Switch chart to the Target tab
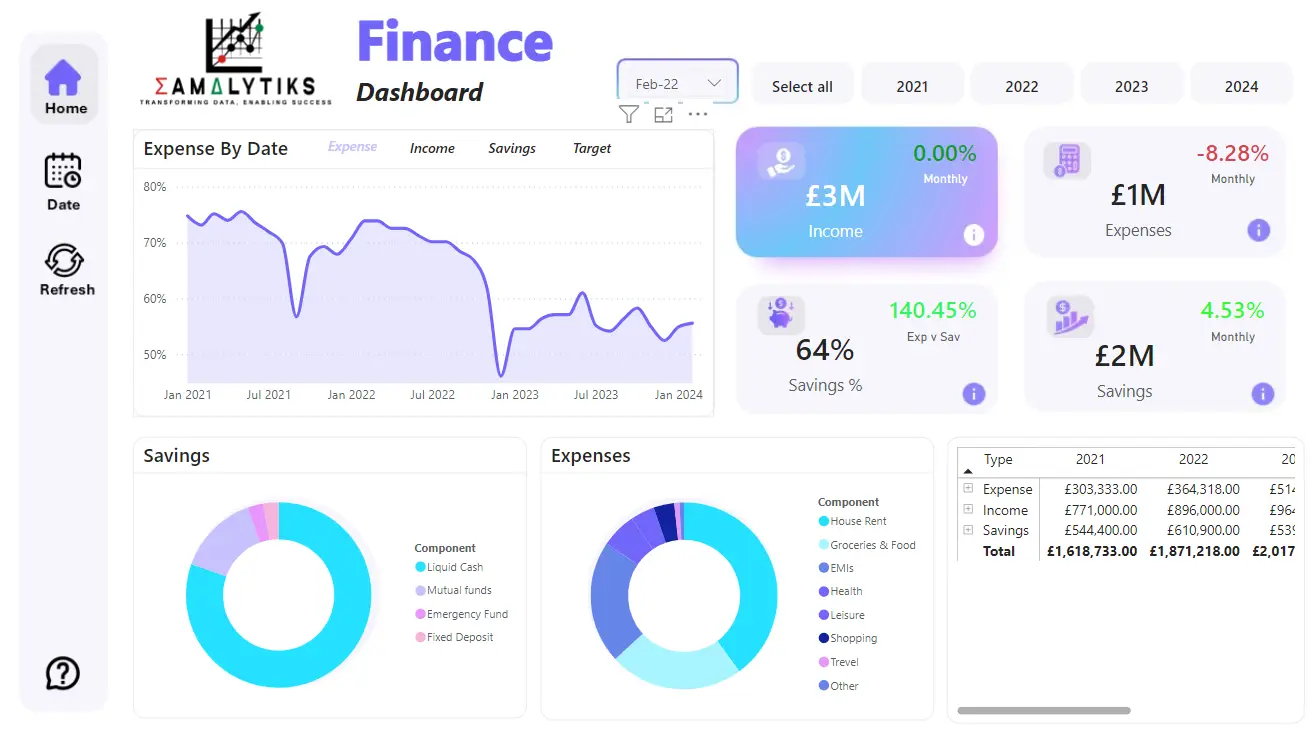This screenshot has width=1312, height=730. pyautogui.click(x=592, y=148)
